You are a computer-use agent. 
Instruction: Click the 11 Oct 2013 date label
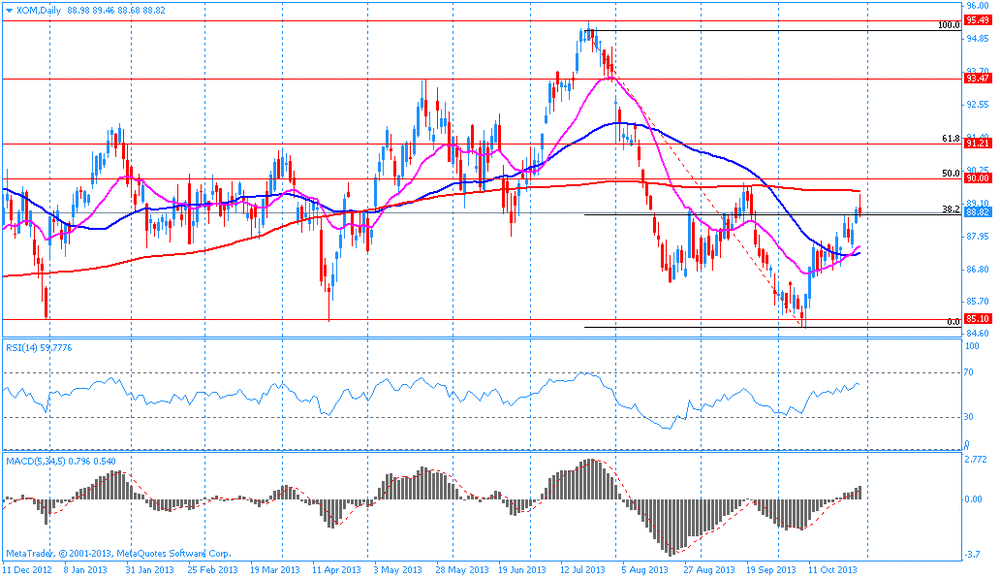click(833, 570)
